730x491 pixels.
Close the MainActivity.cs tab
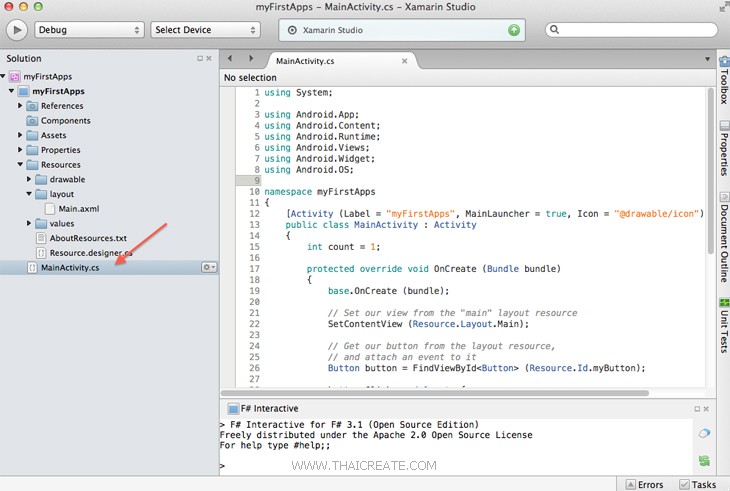pyautogui.click(x=405, y=61)
